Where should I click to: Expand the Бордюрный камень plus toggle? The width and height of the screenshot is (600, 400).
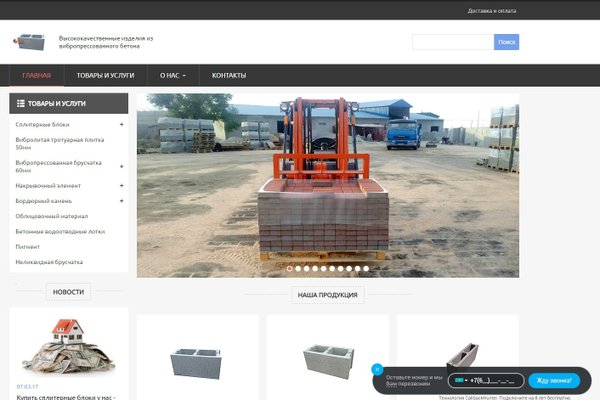pos(121,200)
